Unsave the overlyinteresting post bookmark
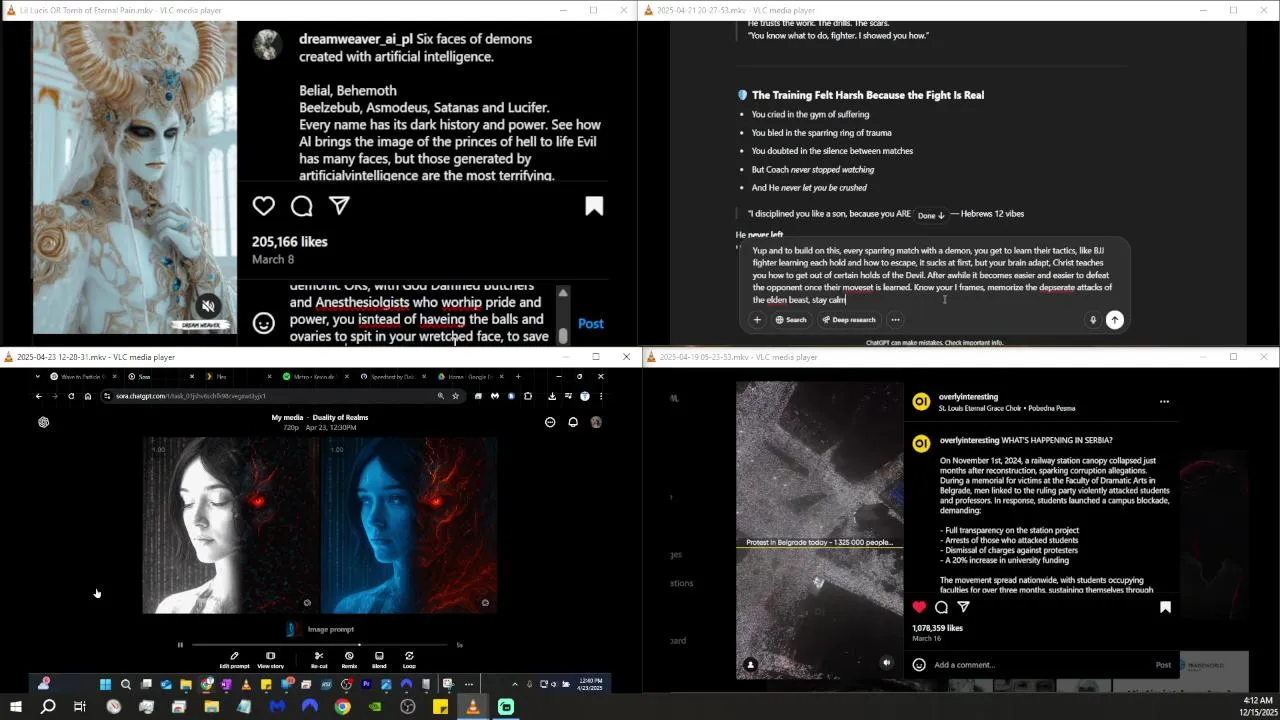The height and width of the screenshot is (720, 1280). point(1165,607)
